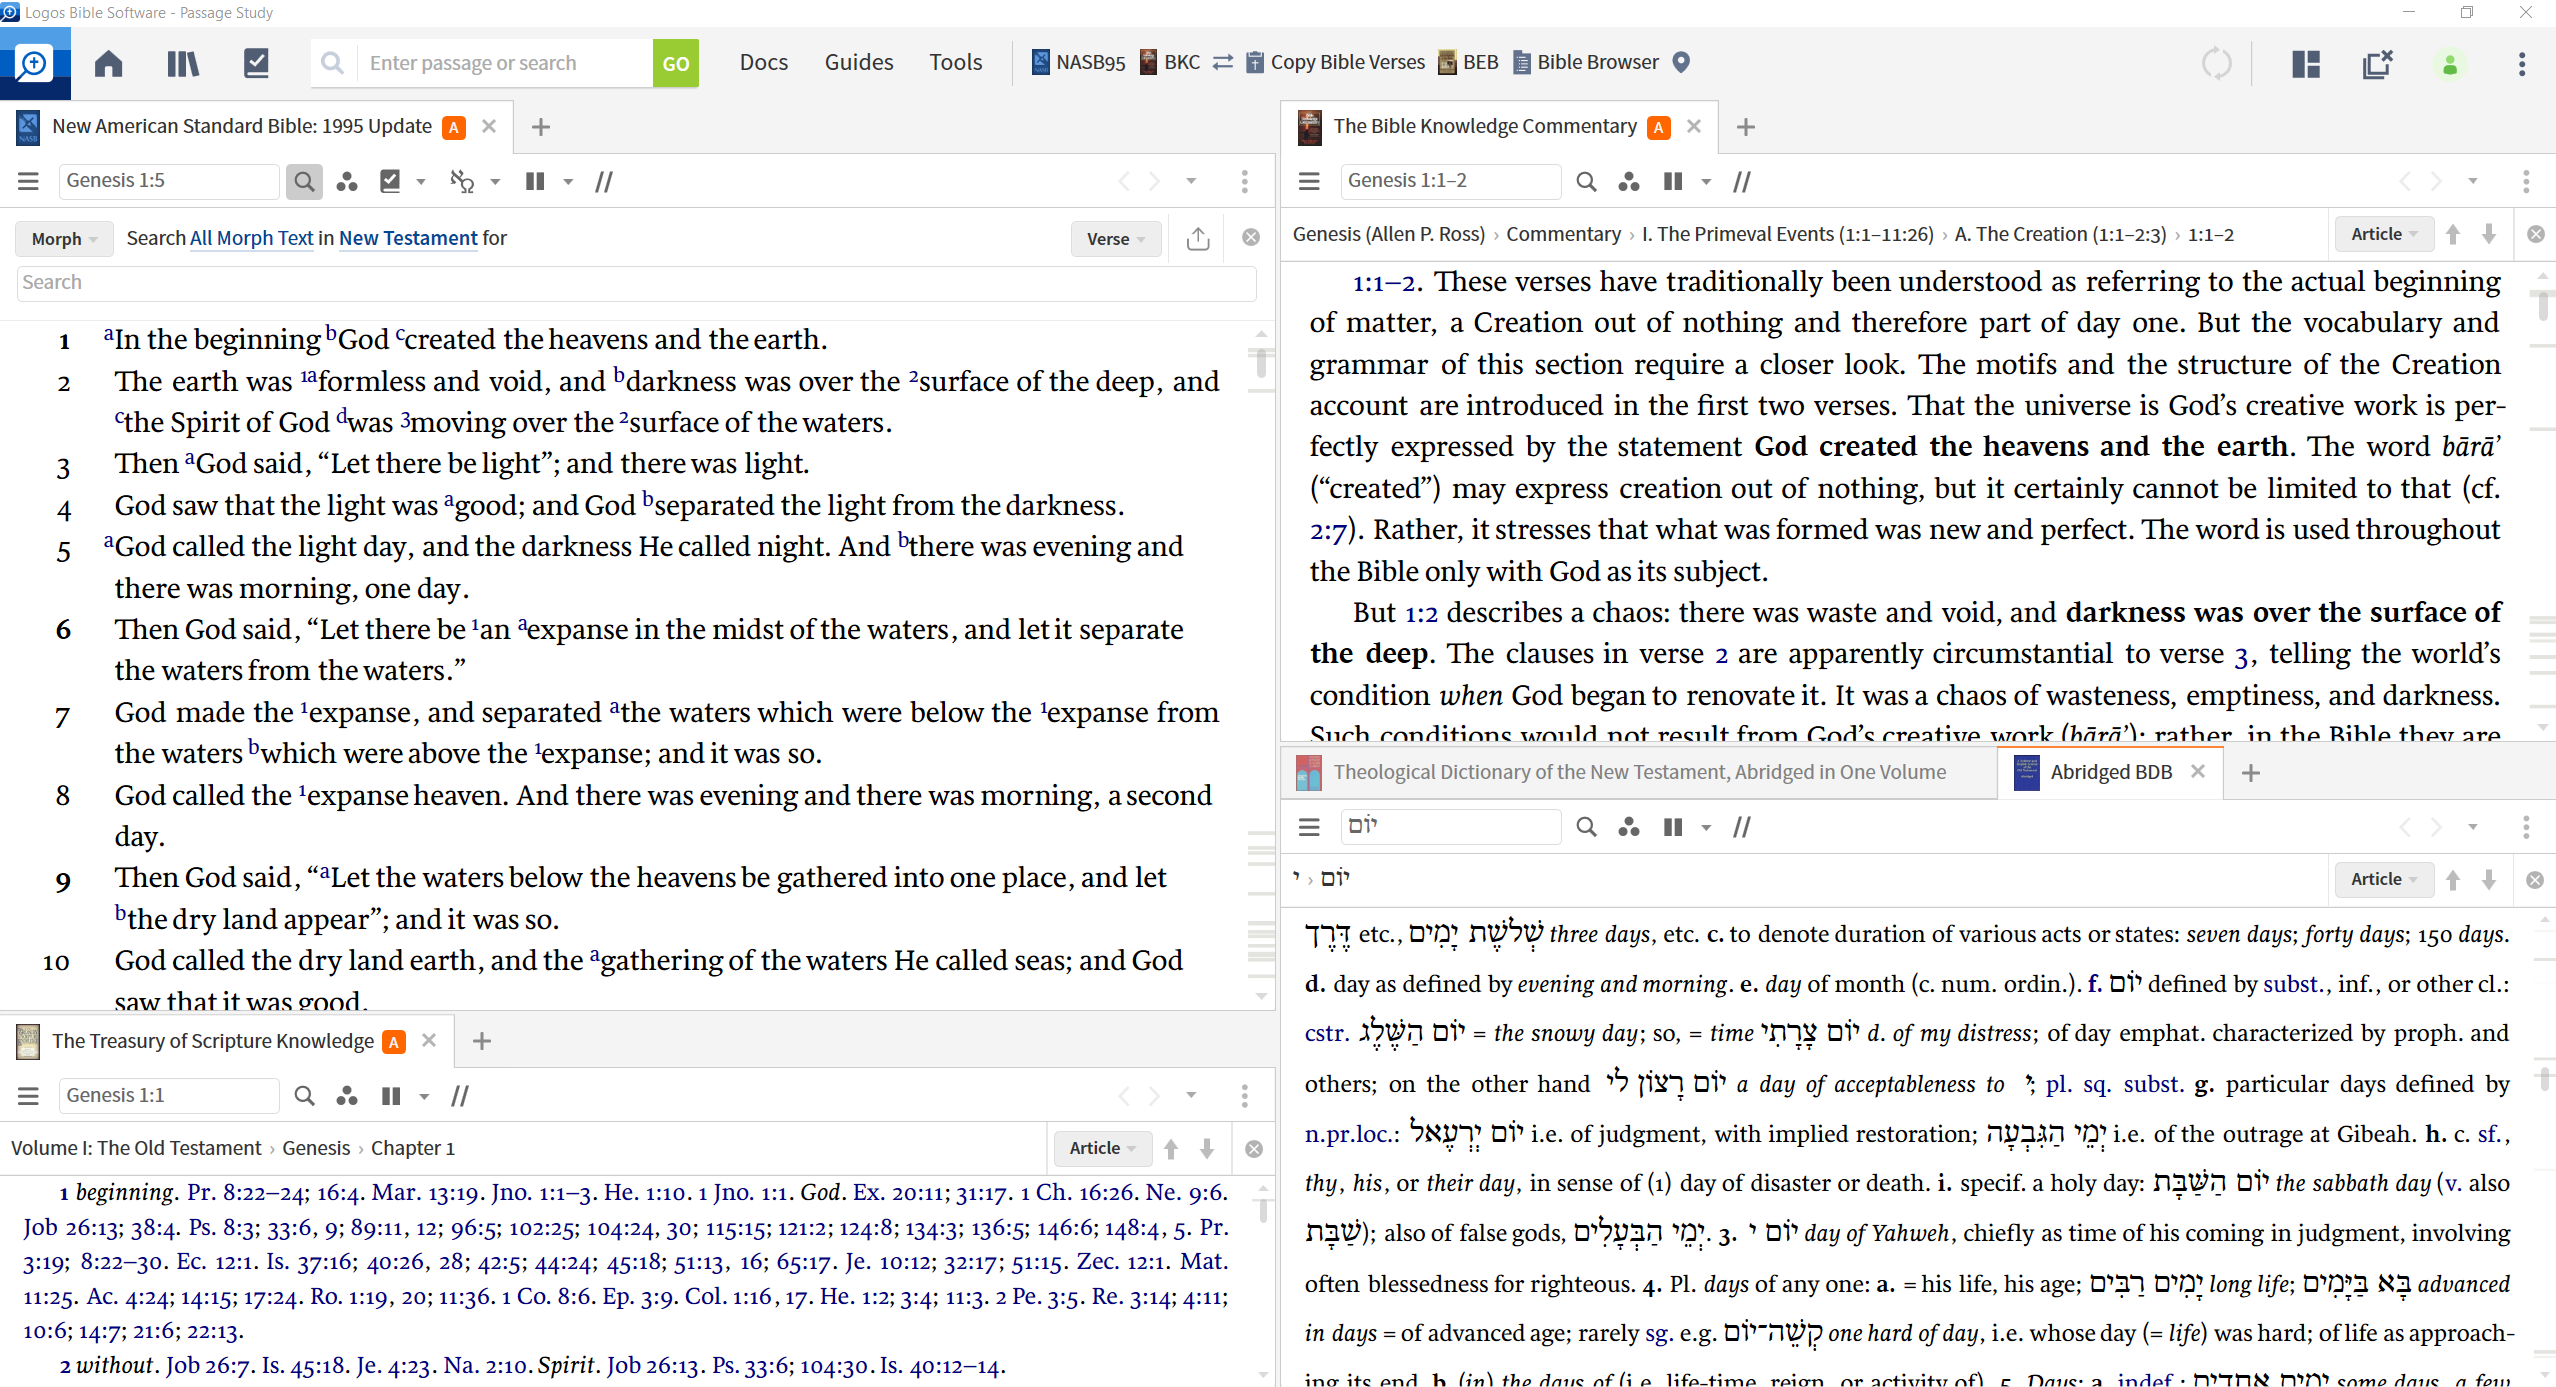Viewport: 2556px width, 1387px height.
Task: Go to previous article in BKC panel
Action: click(x=2453, y=234)
